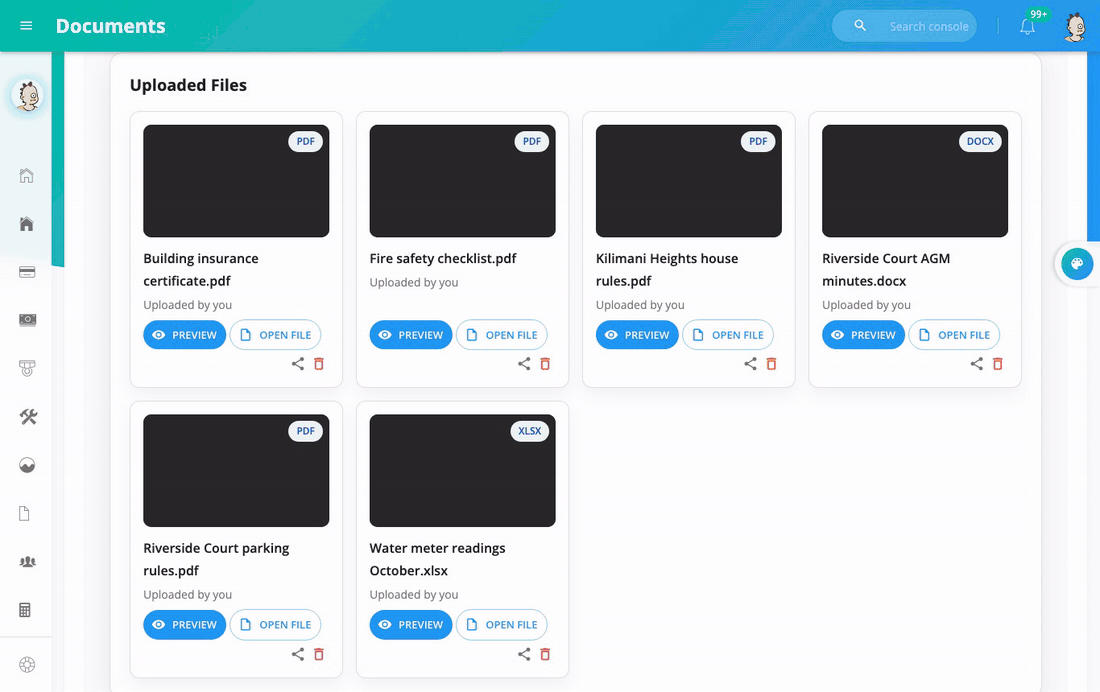The width and height of the screenshot is (1100, 692).
Task: Delete Water meter readings October.xlsx
Action: [x=545, y=654]
